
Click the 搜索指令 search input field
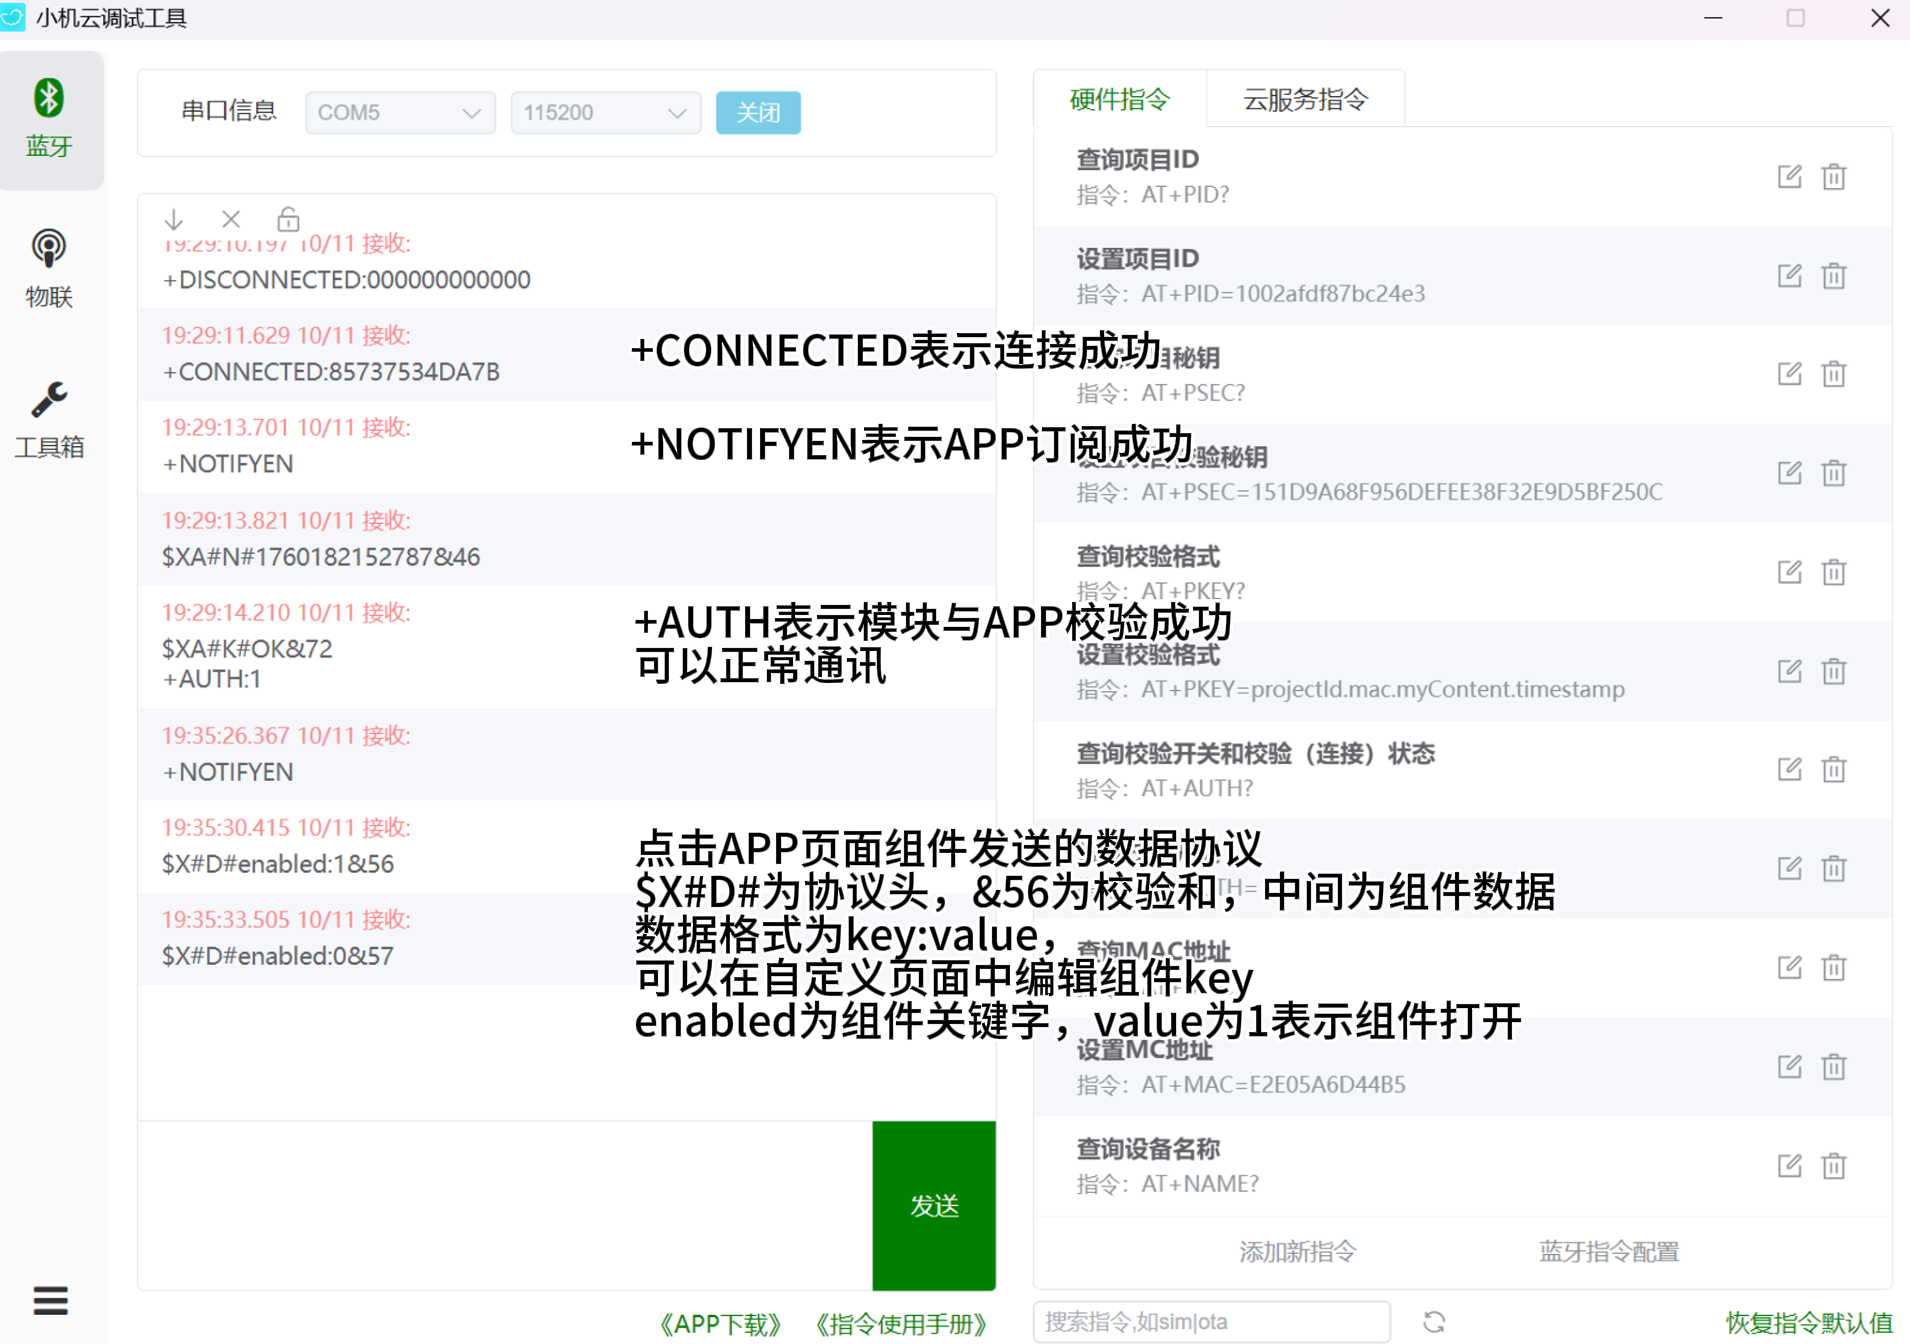click(1211, 1322)
